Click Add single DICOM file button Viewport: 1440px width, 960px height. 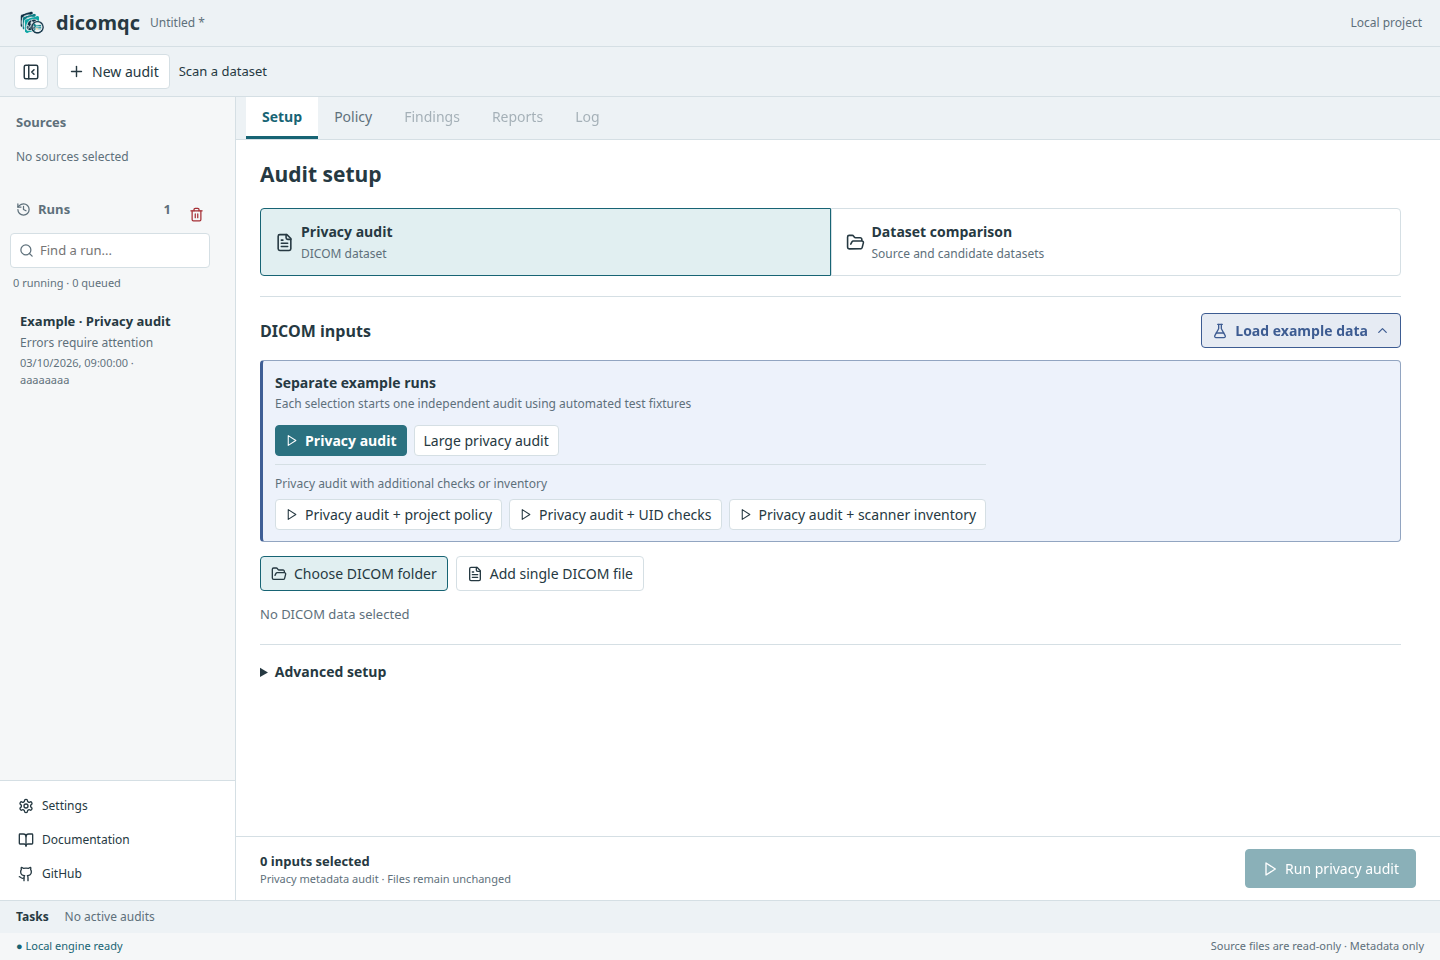click(x=550, y=574)
